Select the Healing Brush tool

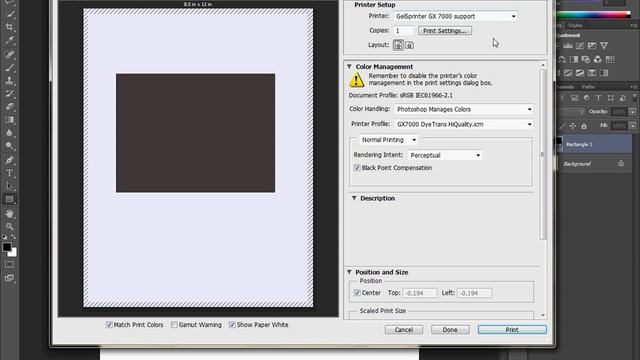pyautogui.click(x=9, y=54)
